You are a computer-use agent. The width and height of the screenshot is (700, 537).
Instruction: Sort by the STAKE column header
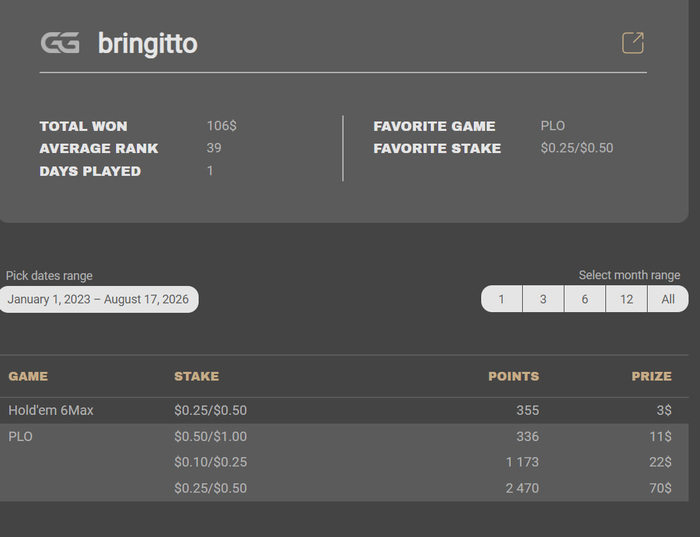click(x=196, y=376)
